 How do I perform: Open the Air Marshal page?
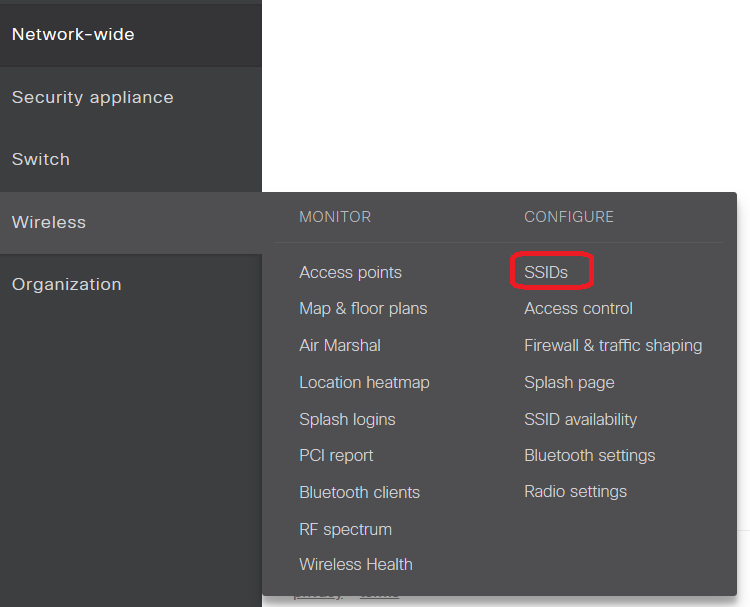(x=340, y=346)
